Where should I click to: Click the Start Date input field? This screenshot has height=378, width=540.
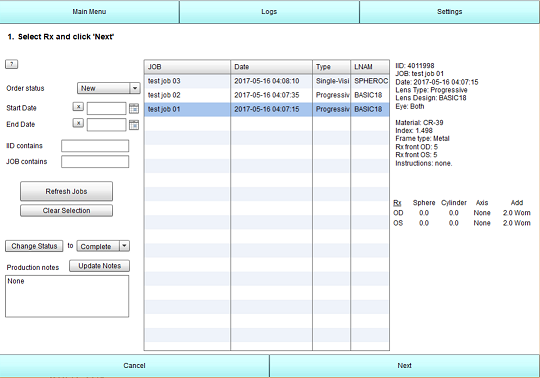click(106, 108)
